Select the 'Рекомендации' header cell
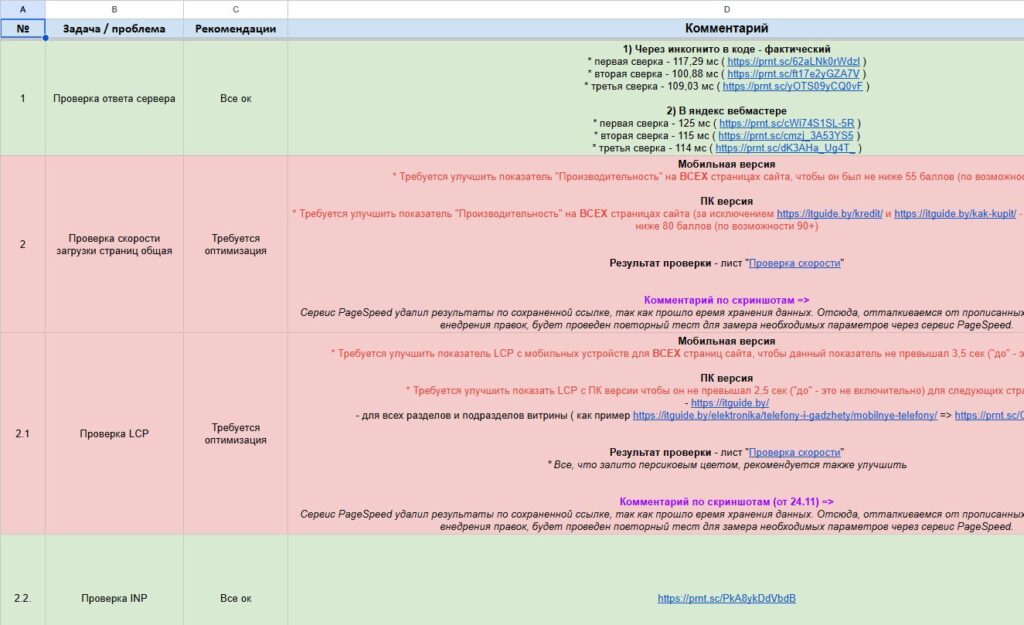Viewport: 1024px width, 625px height. click(x=235, y=29)
